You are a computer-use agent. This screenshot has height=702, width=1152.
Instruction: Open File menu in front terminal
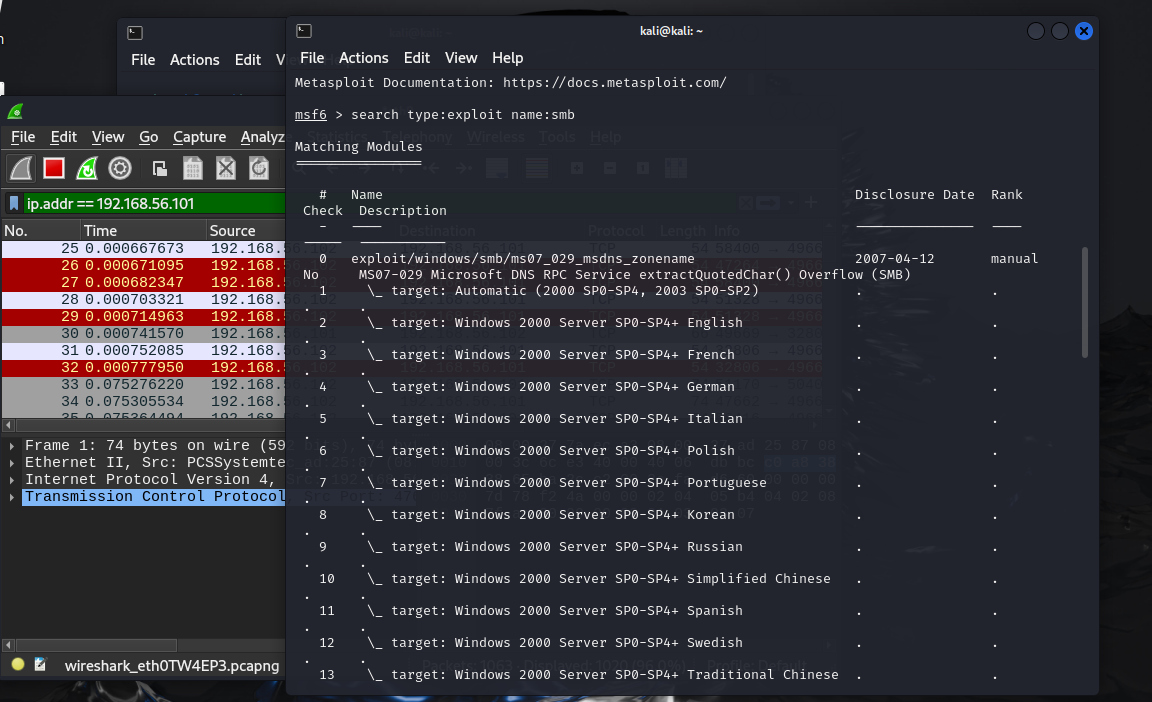click(x=312, y=58)
